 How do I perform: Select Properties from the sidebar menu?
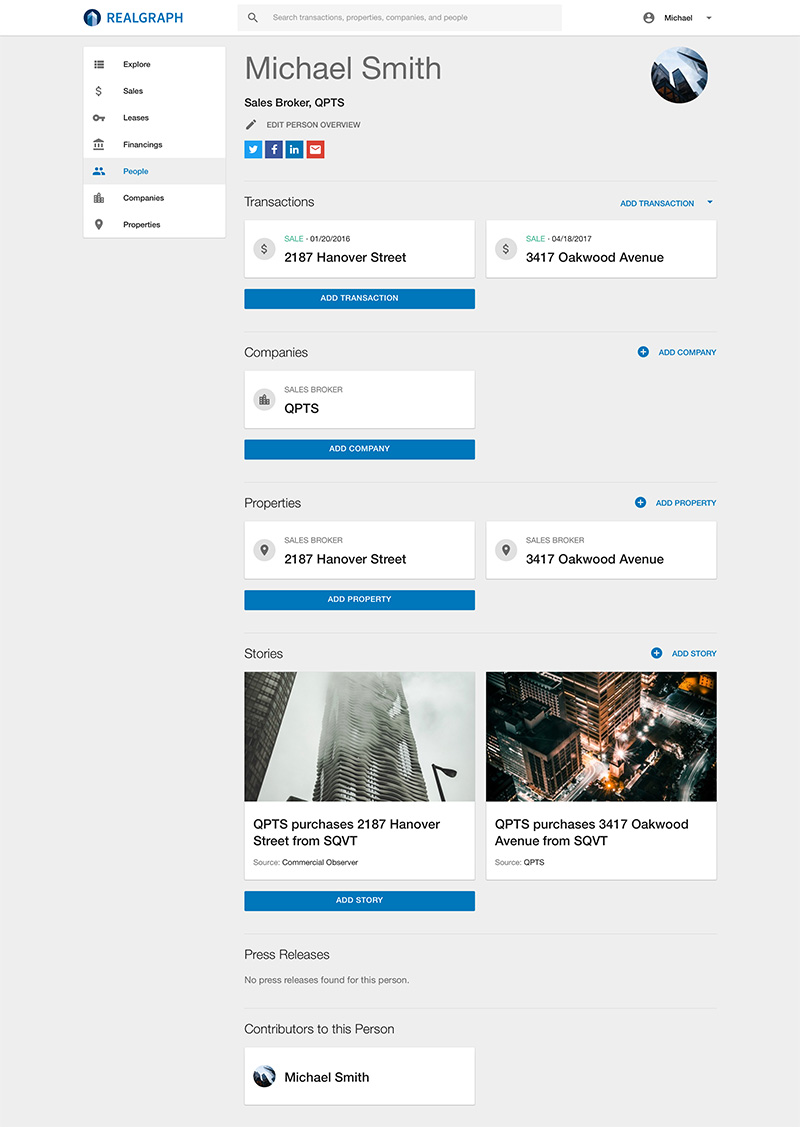[x=141, y=225]
